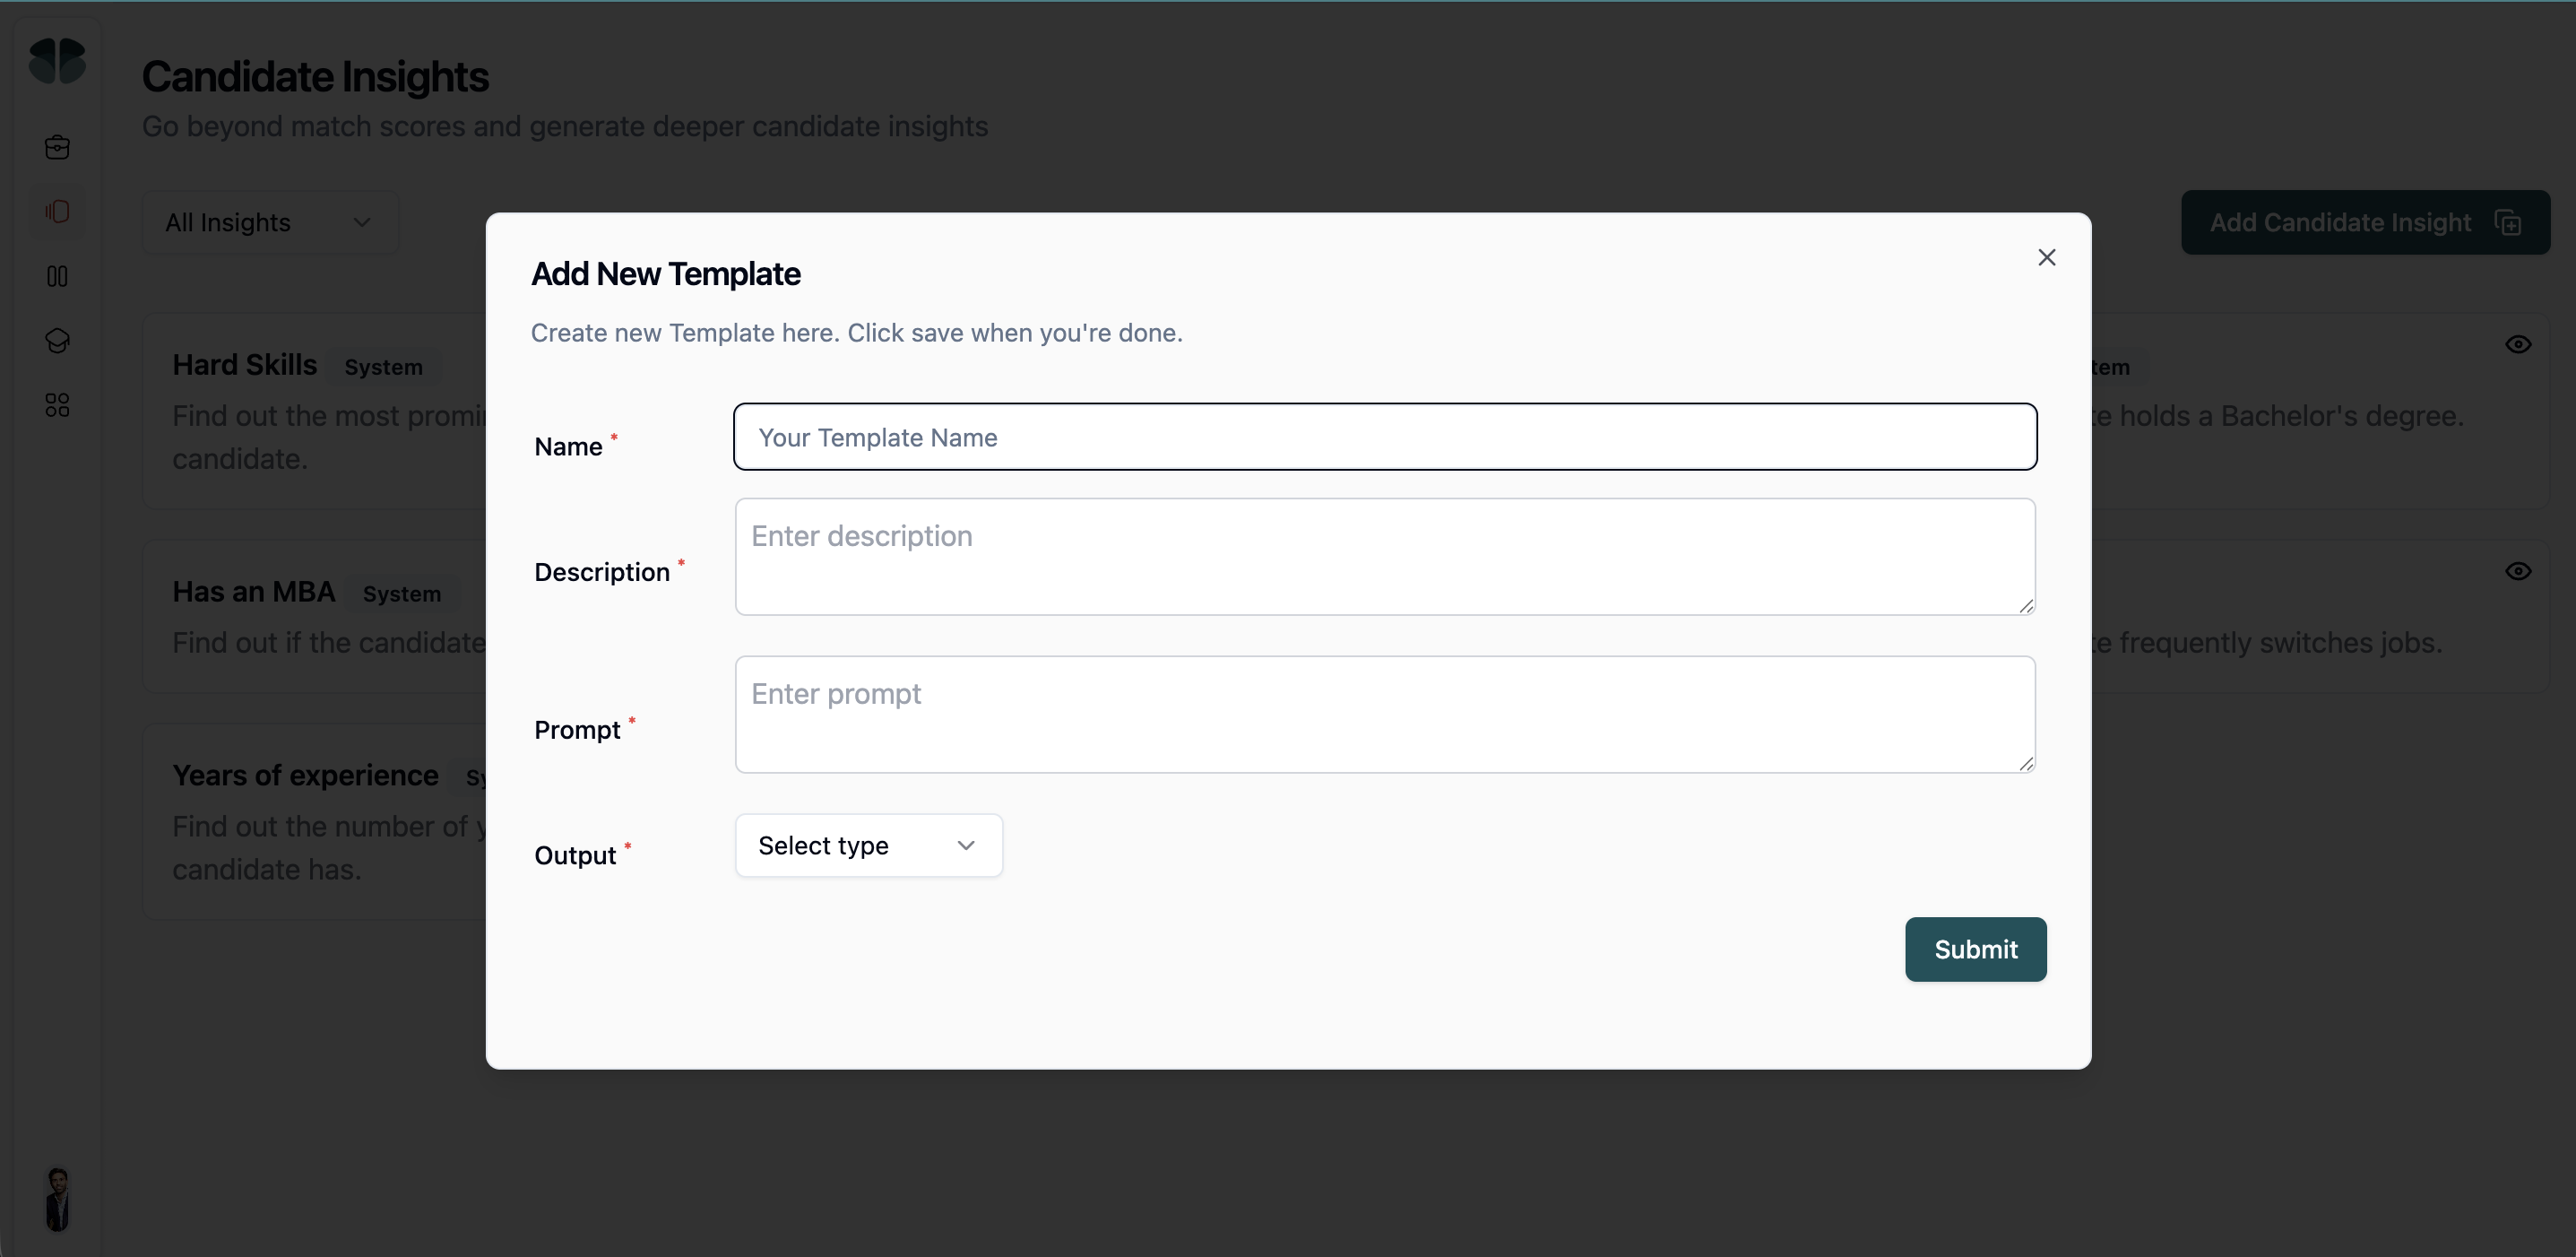The image size is (2576, 1257).
Task: Click into the Enter description textarea
Action: (1385, 556)
